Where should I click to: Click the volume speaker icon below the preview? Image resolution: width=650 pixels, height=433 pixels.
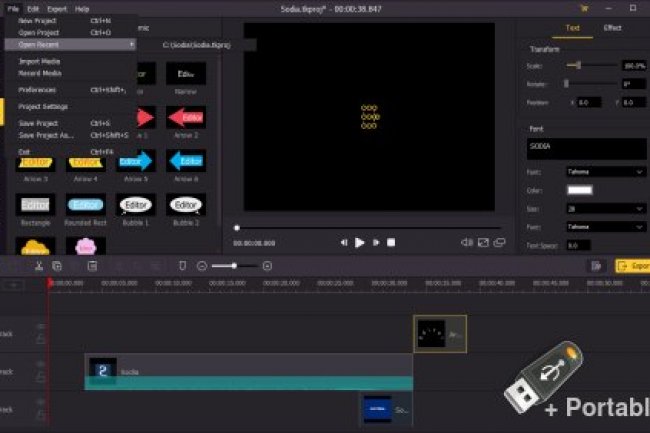coord(467,242)
